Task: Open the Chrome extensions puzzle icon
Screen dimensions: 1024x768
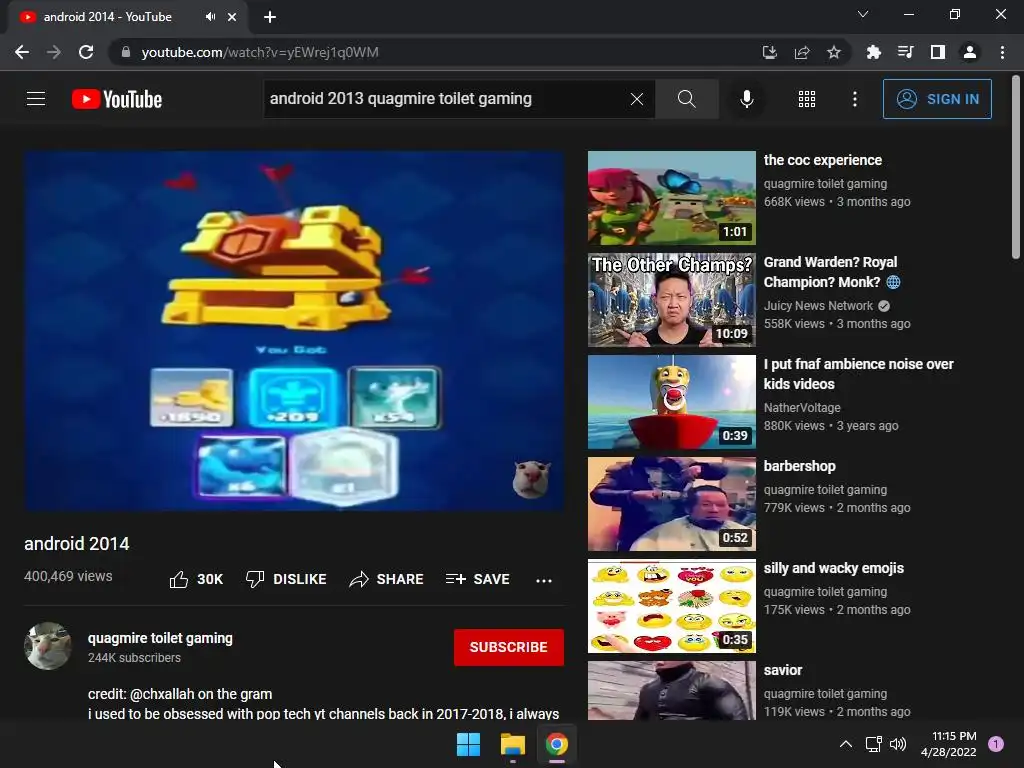Action: click(874, 52)
